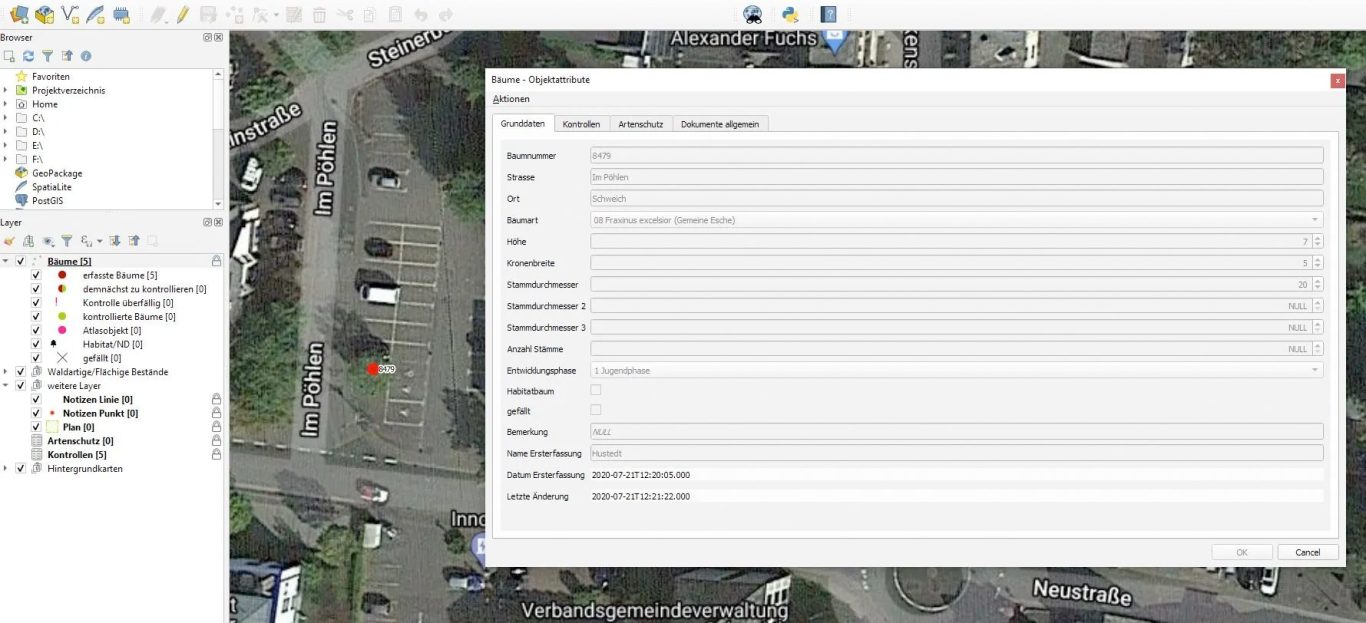The image size is (1366, 623).
Task: Open the Entwicklungsphase dropdown
Action: pos(1314,369)
